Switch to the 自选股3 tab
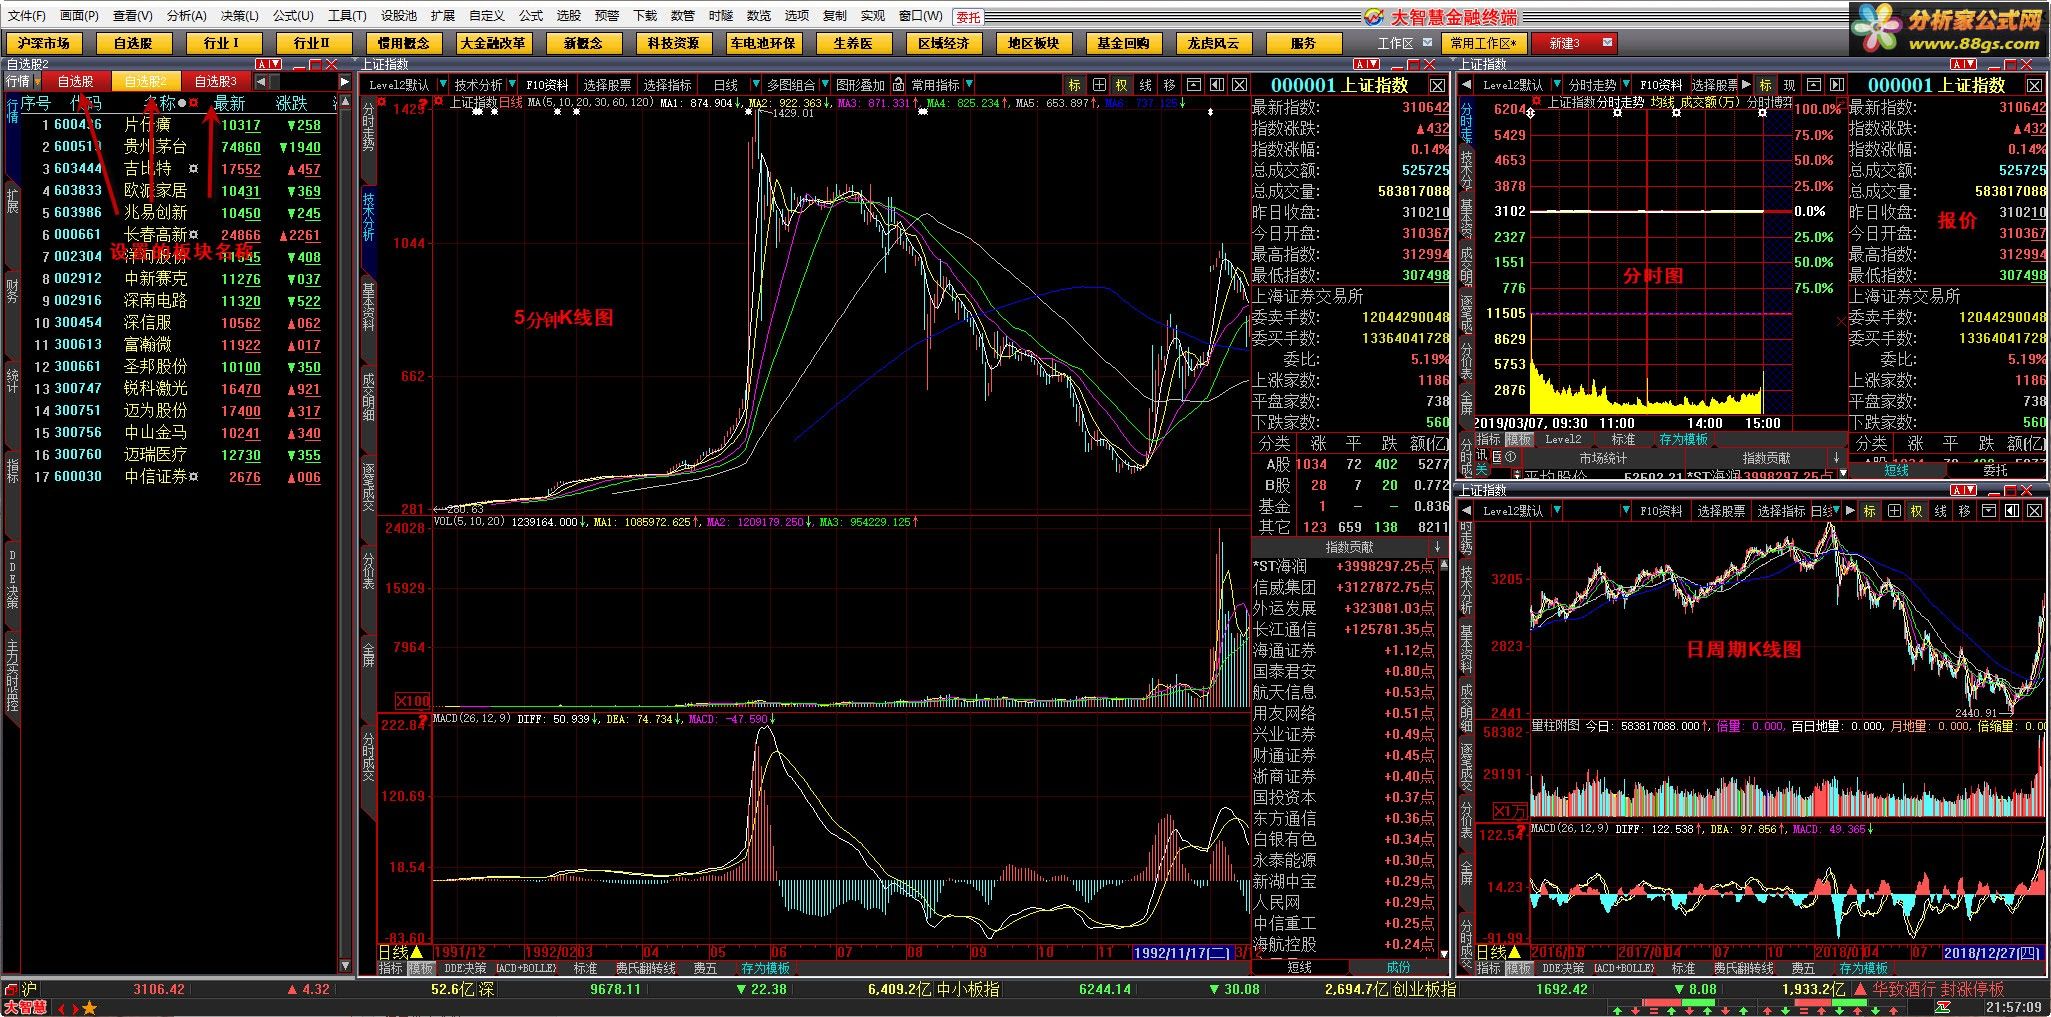The width and height of the screenshot is (2051, 1017). pyautogui.click(x=215, y=81)
